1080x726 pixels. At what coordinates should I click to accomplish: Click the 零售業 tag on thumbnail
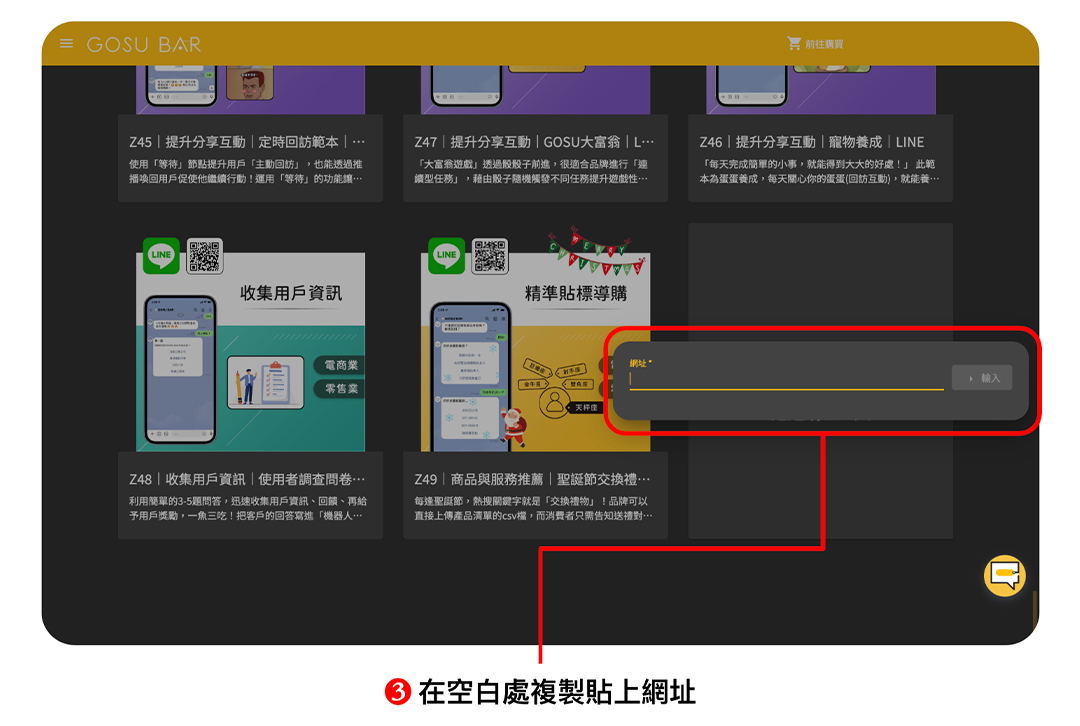[340, 388]
